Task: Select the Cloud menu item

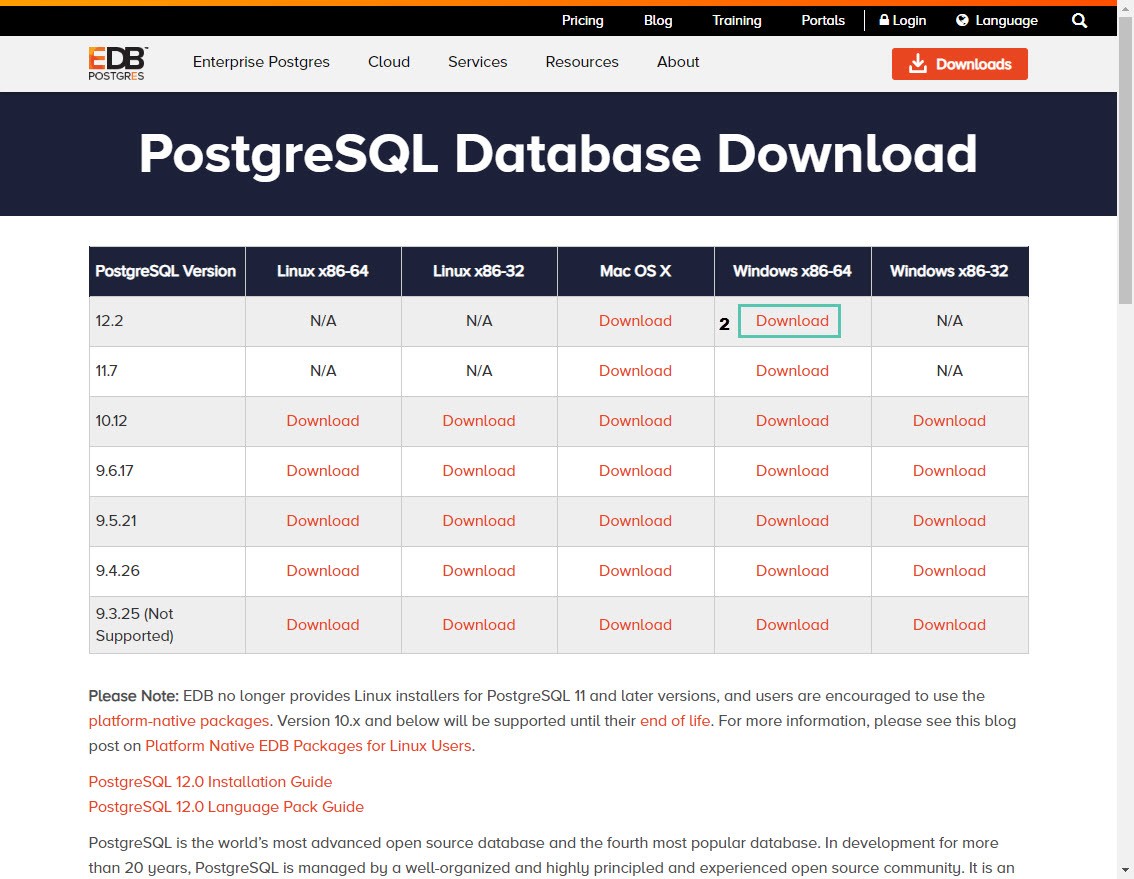Action: tap(389, 62)
